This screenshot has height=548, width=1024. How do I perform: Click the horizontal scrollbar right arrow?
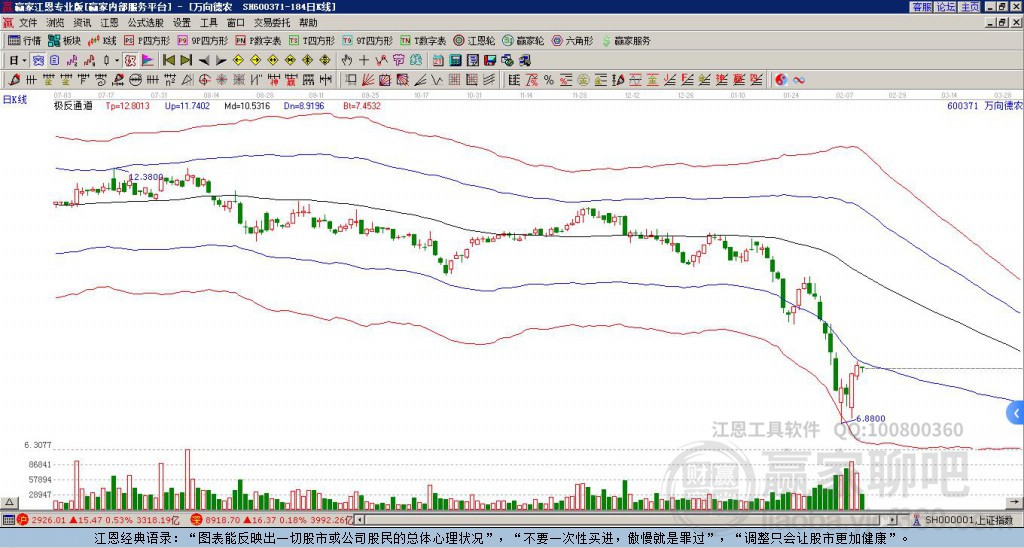[892, 520]
